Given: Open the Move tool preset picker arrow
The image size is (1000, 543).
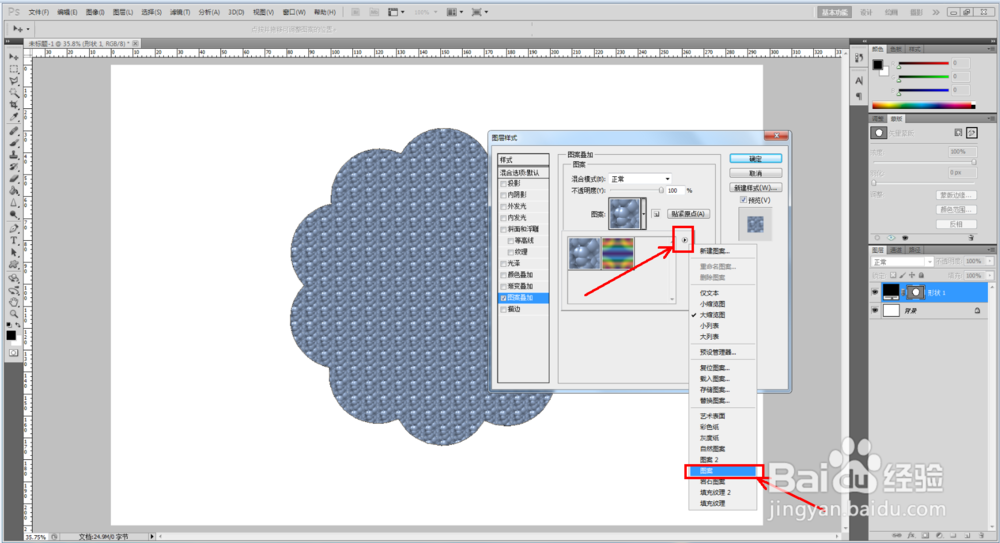Looking at the screenshot, I should [x=27, y=29].
